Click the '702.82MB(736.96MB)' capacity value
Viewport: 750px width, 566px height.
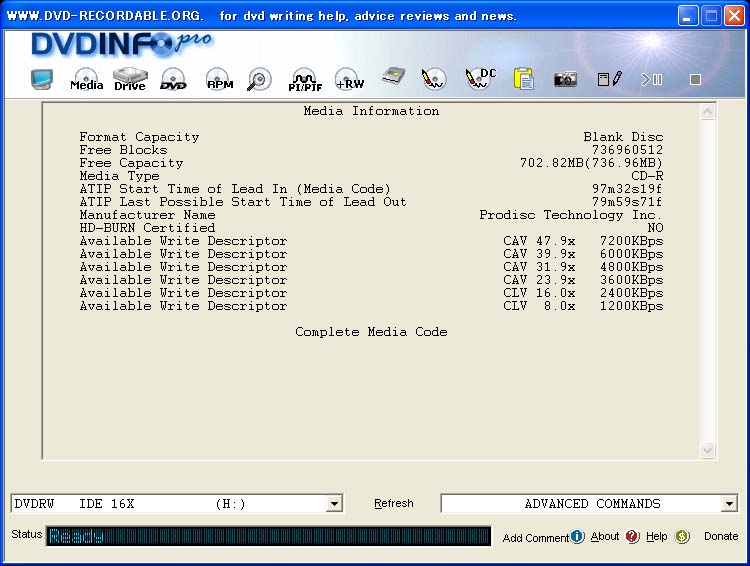pyautogui.click(x=591, y=163)
